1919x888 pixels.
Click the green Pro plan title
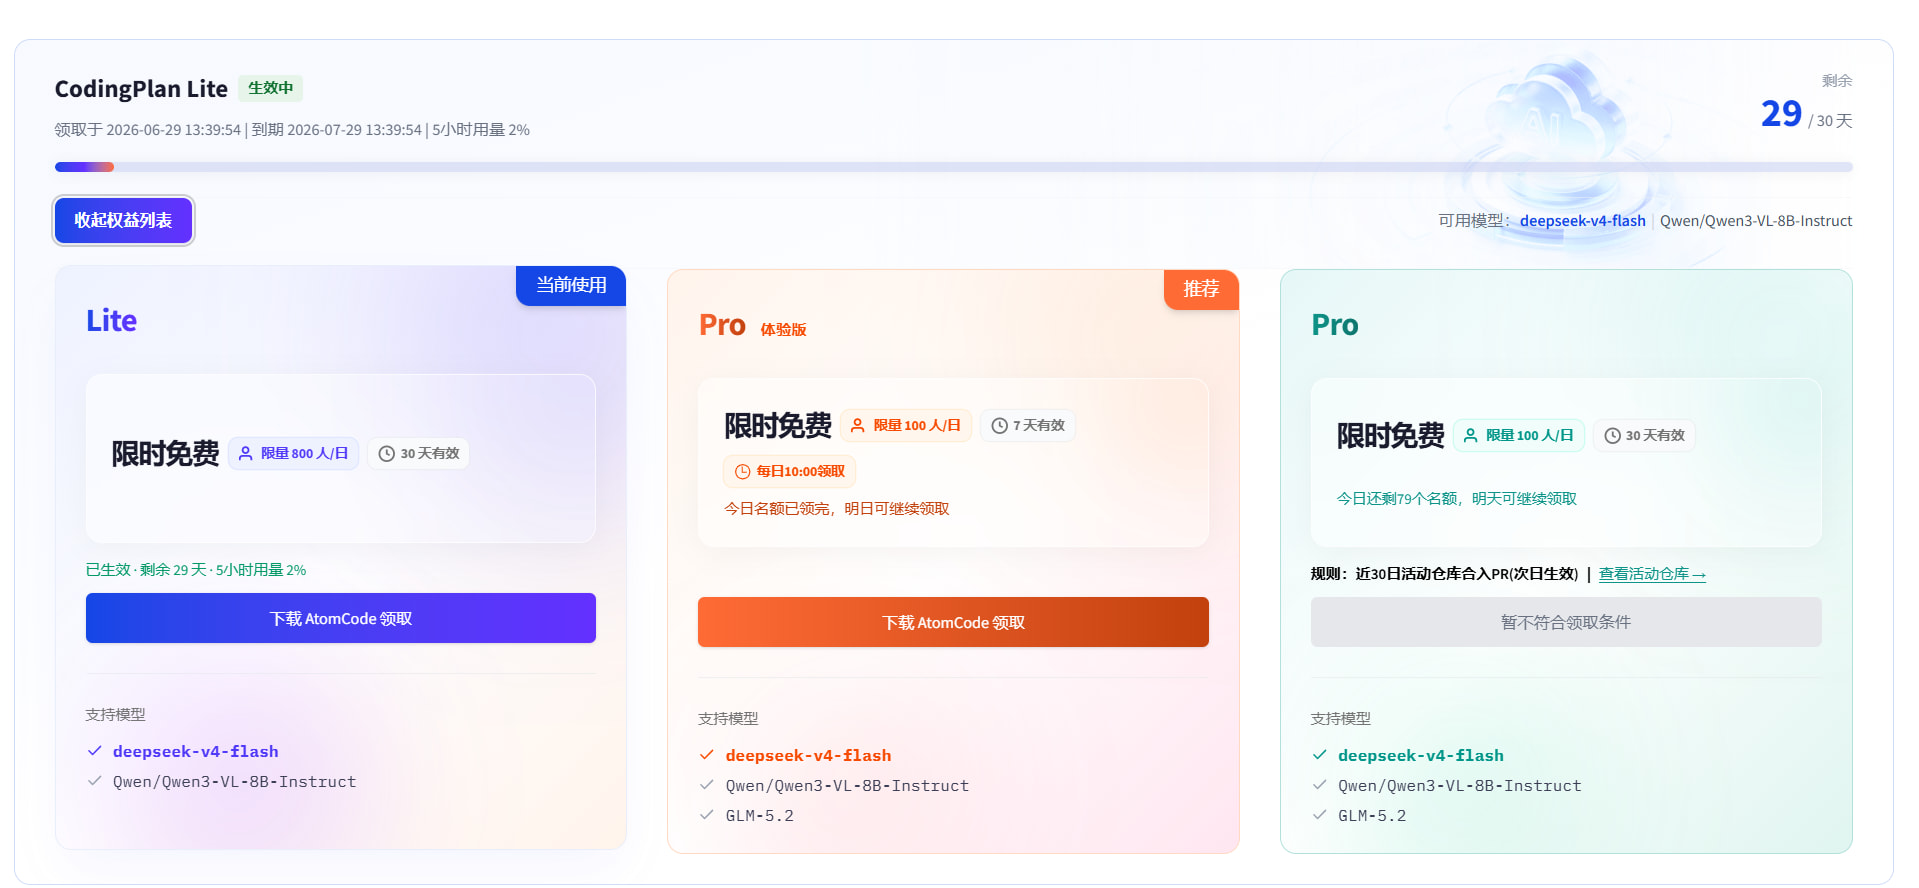[x=1335, y=325]
